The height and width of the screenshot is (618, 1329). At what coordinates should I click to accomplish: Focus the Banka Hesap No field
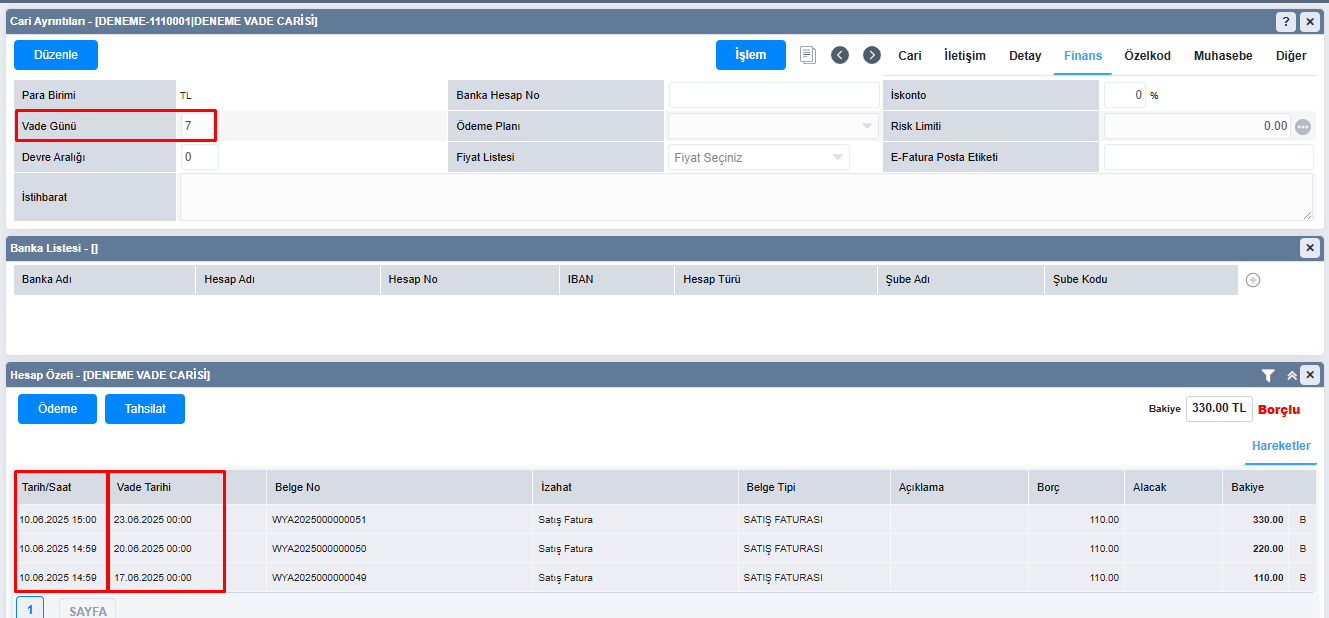[774, 95]
